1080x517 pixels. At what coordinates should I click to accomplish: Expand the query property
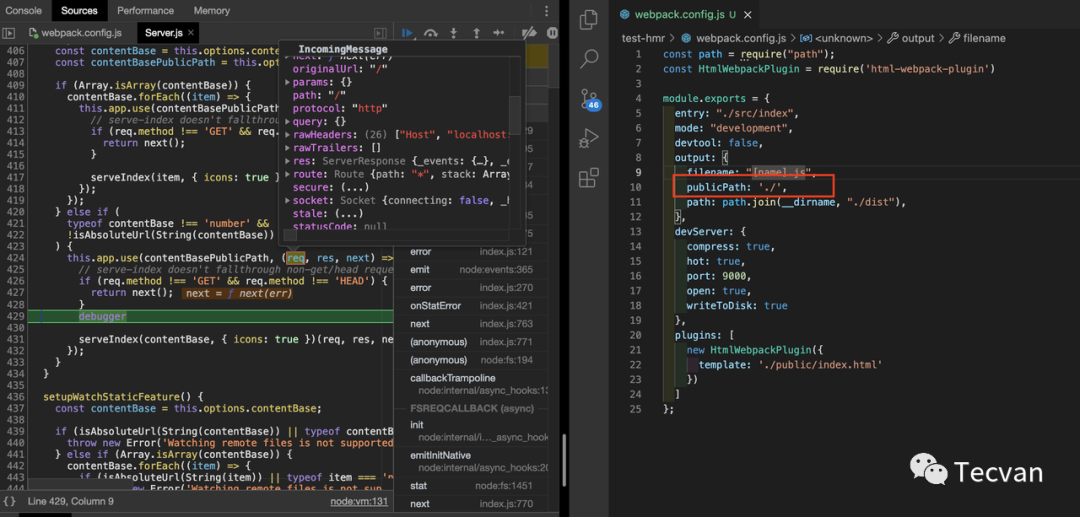288,121
